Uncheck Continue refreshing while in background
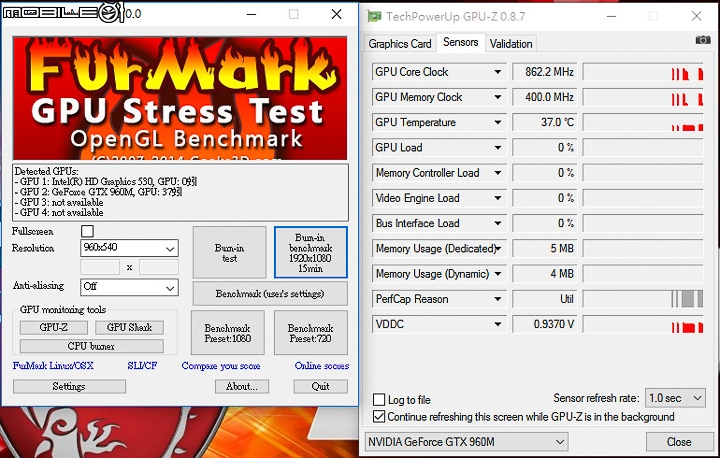 [379, 417]
